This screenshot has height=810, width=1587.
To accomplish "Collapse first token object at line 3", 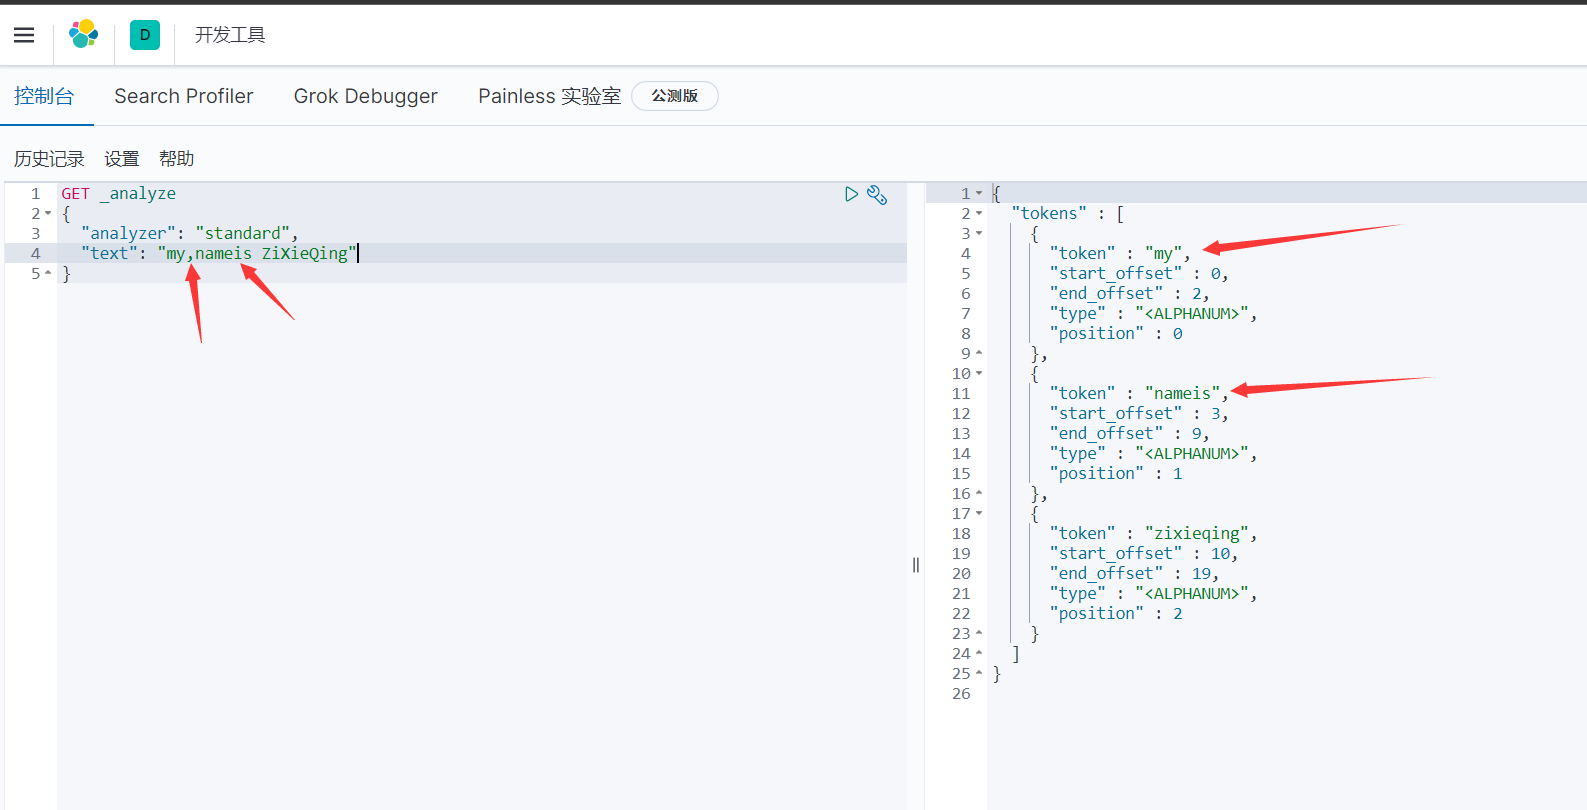I will point(979,234).
